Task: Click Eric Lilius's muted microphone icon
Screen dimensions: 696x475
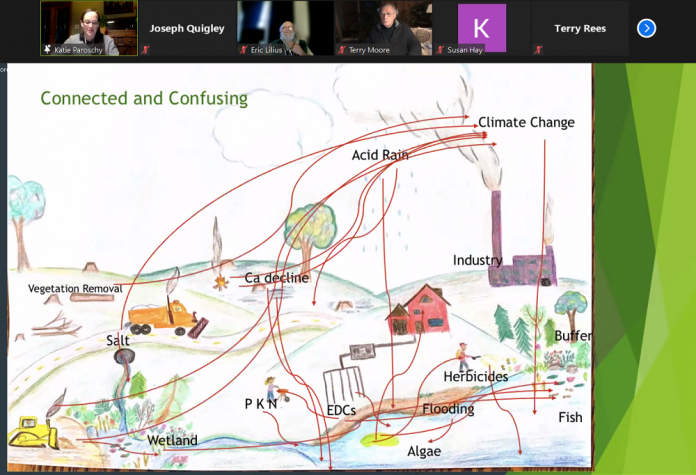Action: (243, 49)
